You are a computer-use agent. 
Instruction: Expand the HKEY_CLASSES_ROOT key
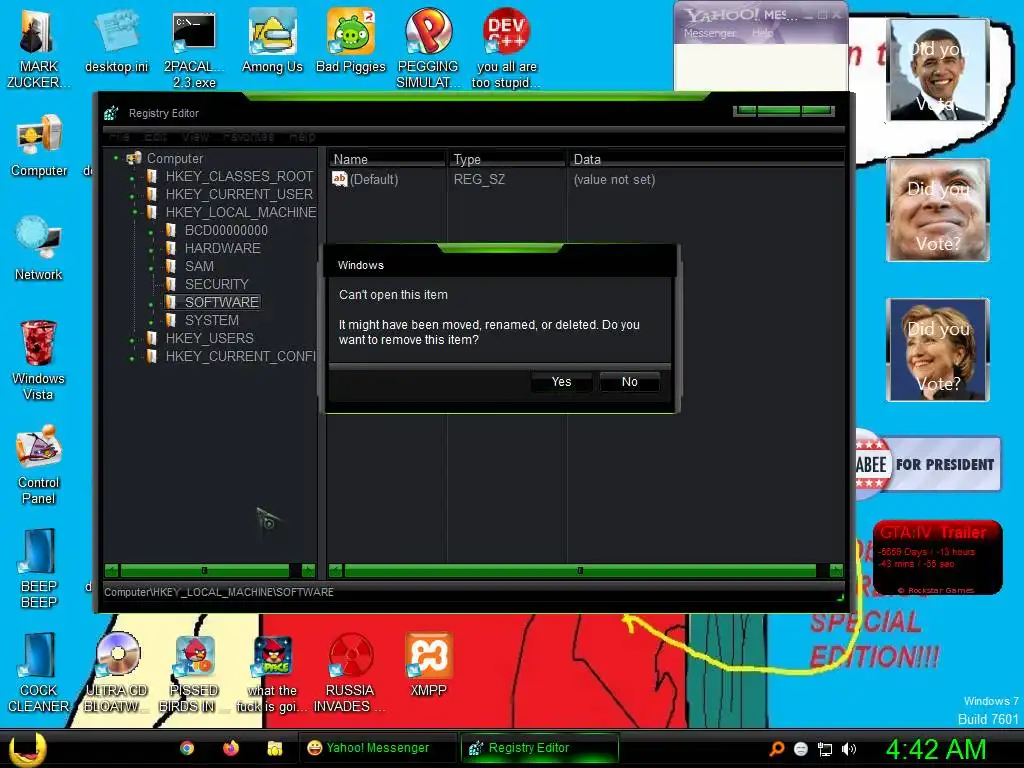tap(133, 178)
